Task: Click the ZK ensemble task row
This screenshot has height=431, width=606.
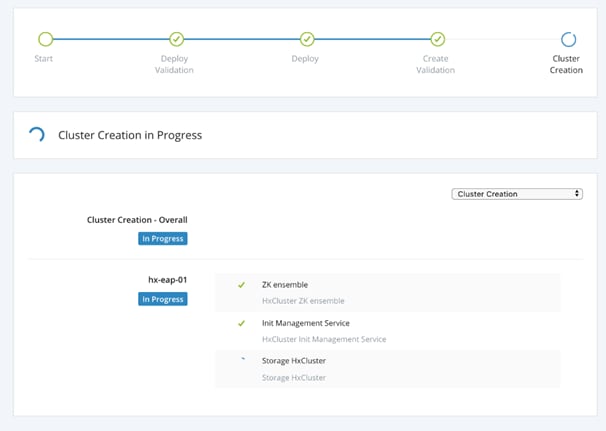Action: (x=388, y=293)
